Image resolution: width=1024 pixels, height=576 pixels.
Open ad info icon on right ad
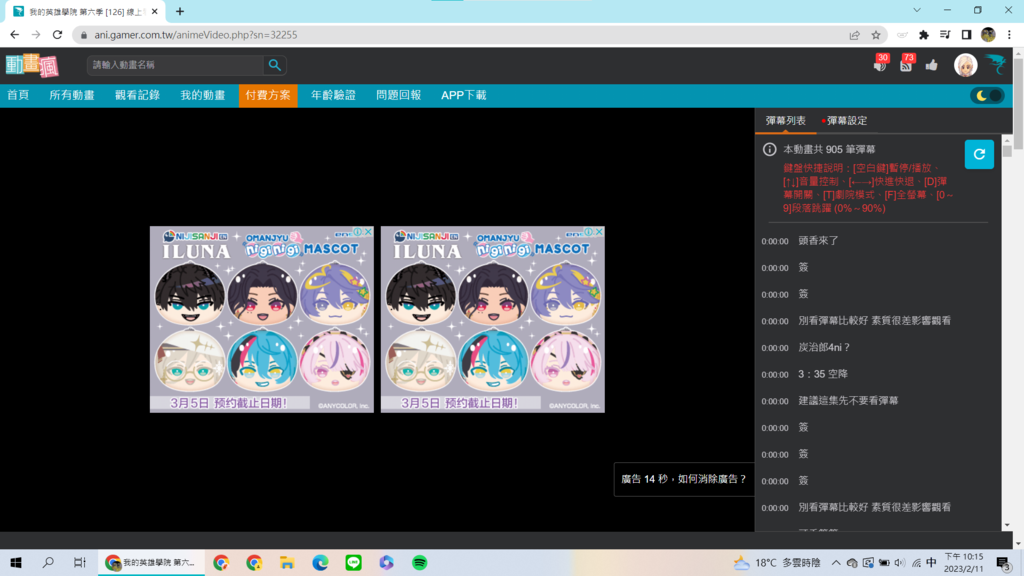589,232
